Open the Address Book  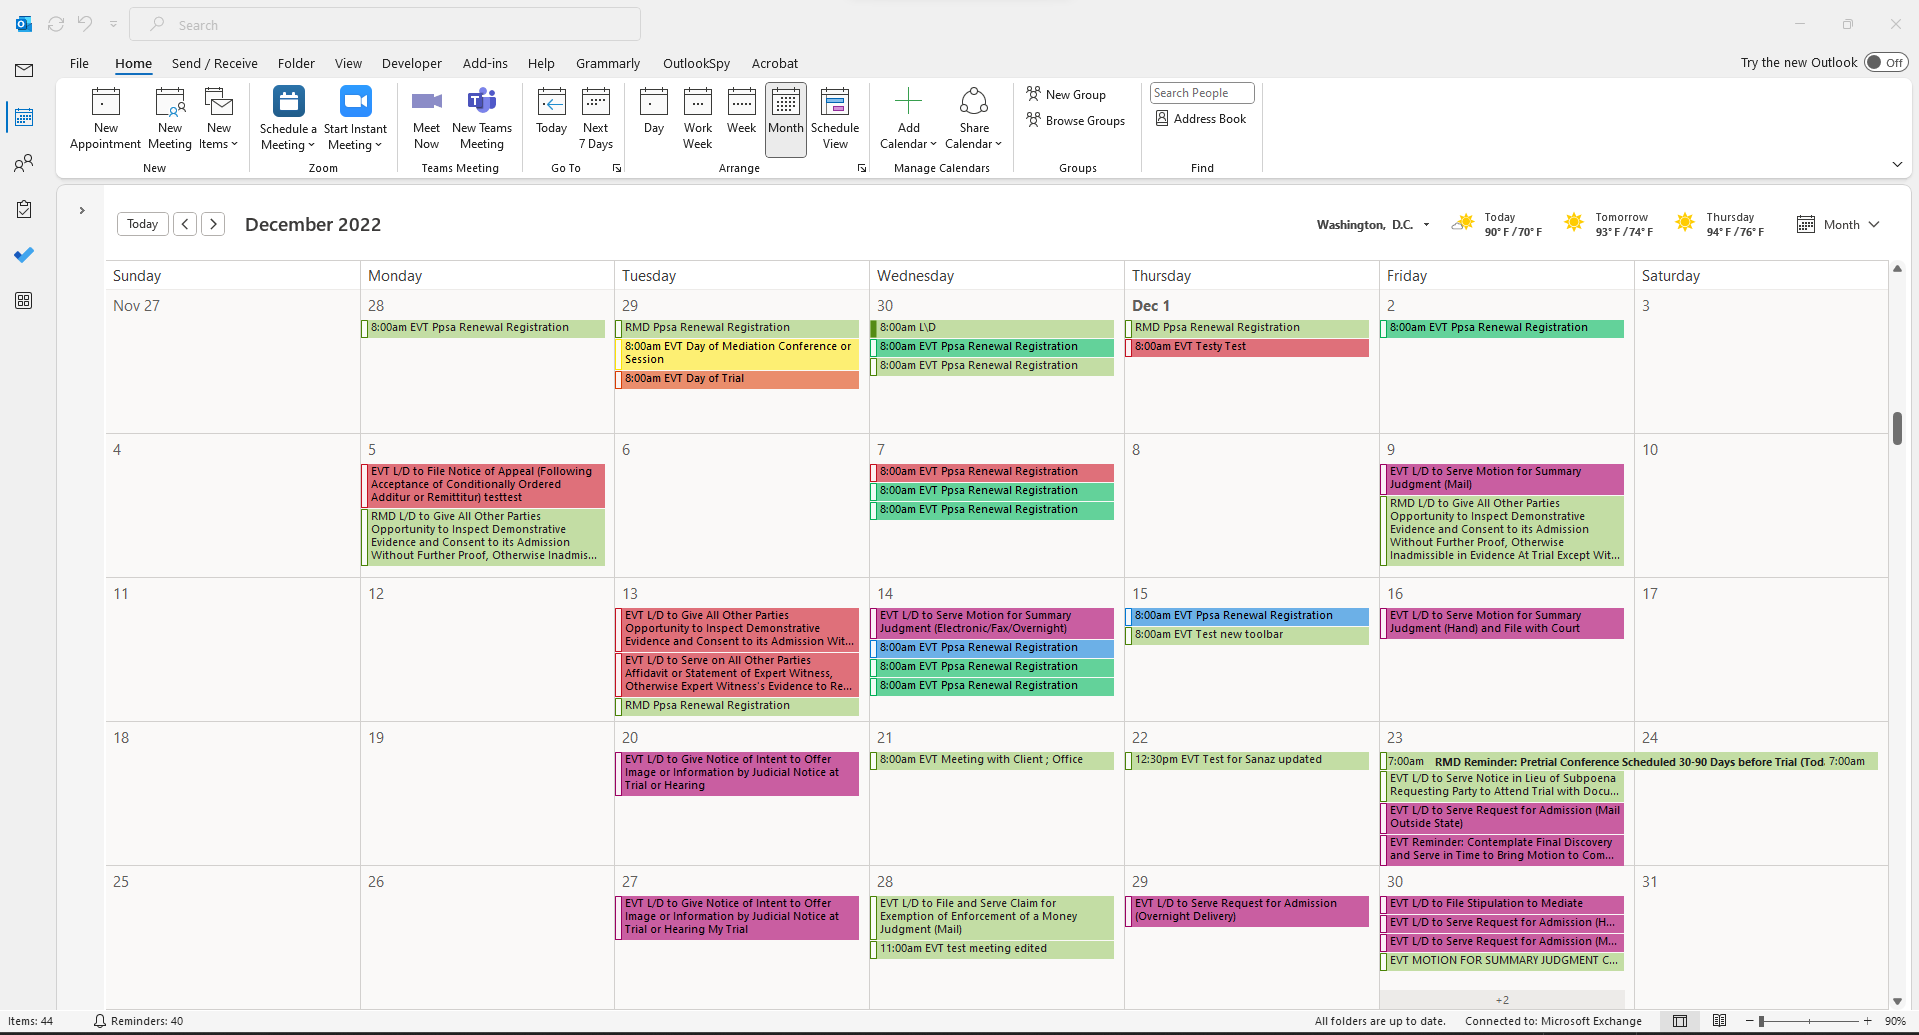[x=1201, y=119]
